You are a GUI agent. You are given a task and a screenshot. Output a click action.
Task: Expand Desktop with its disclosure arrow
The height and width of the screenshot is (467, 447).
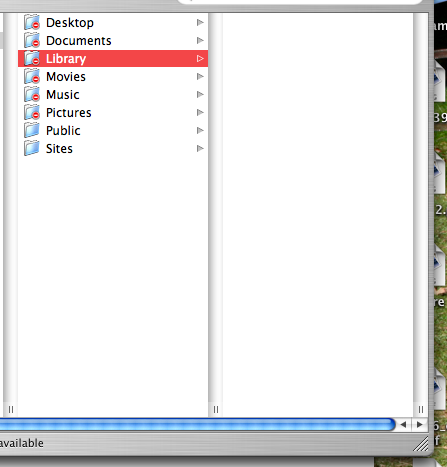point(200,22)
